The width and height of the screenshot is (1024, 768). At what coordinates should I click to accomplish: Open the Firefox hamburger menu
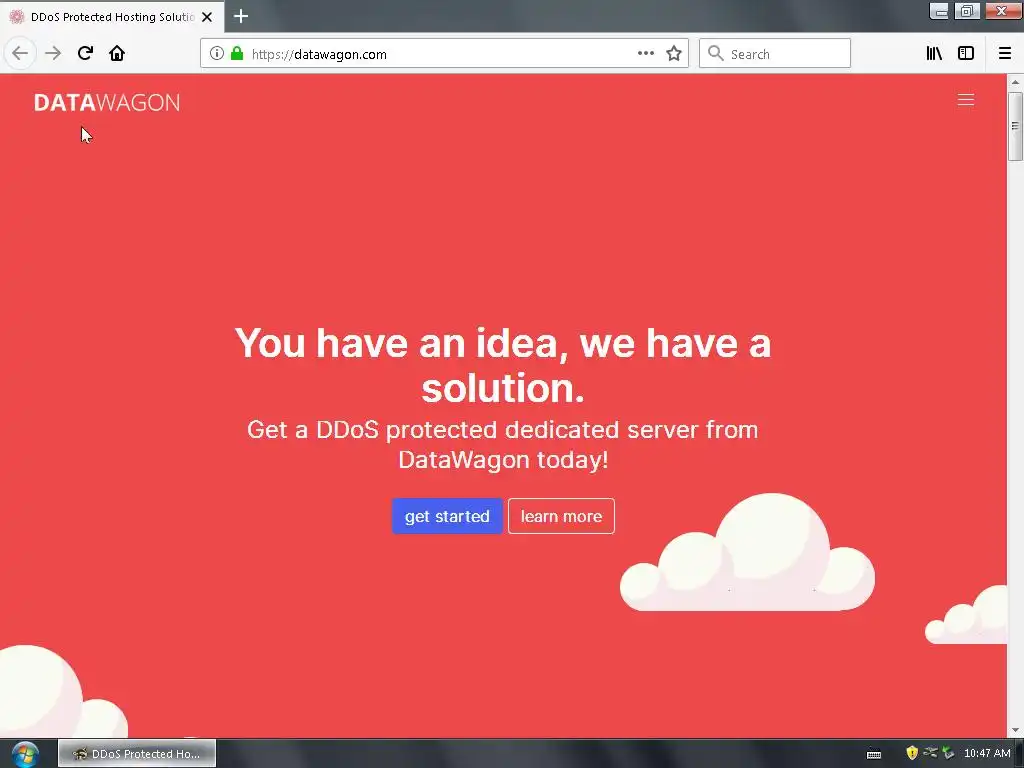click(x=1005, y=54)
